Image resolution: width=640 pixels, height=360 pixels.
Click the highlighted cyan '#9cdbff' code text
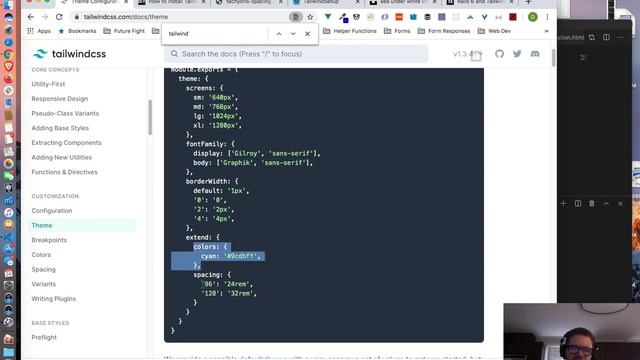click(230, 256)
